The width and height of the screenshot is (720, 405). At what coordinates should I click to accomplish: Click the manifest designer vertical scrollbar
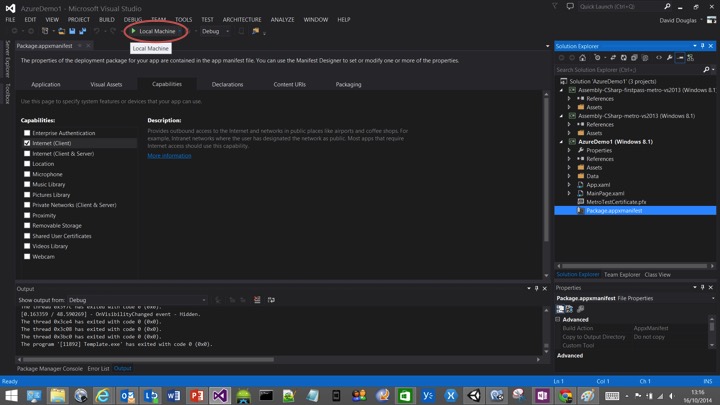point(546,169)
